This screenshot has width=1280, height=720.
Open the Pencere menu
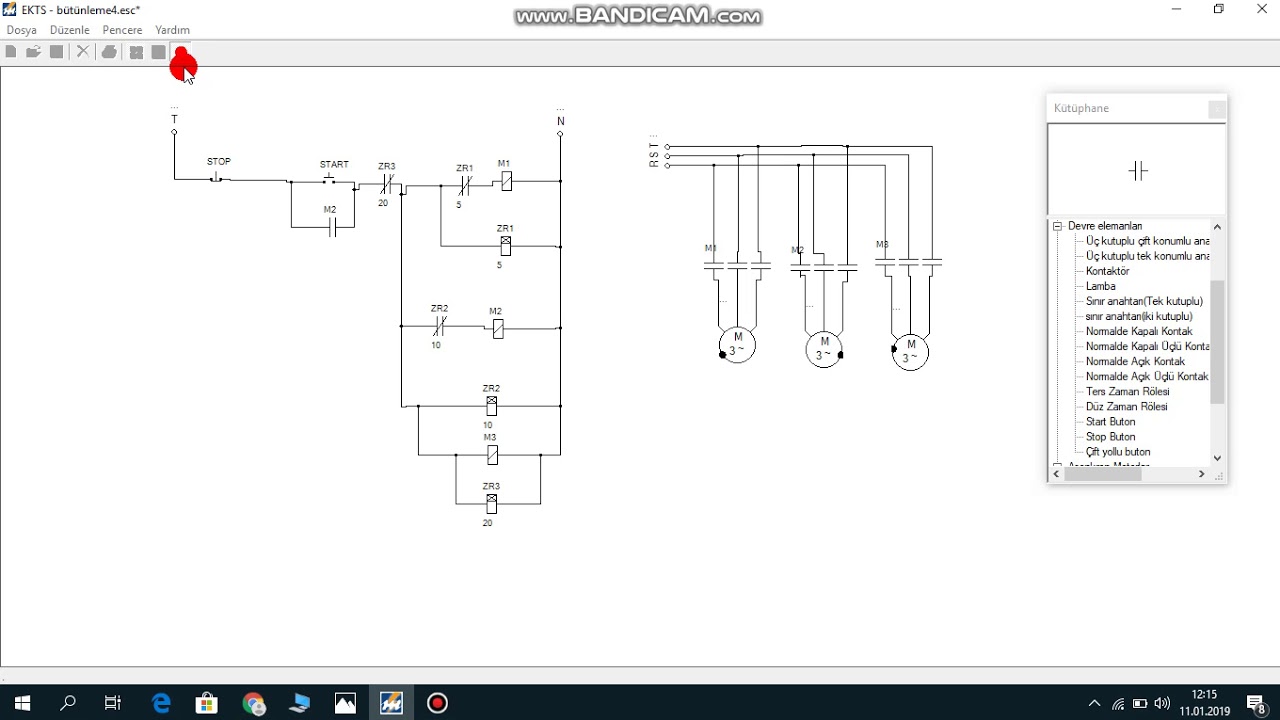[x=123, y=30]
